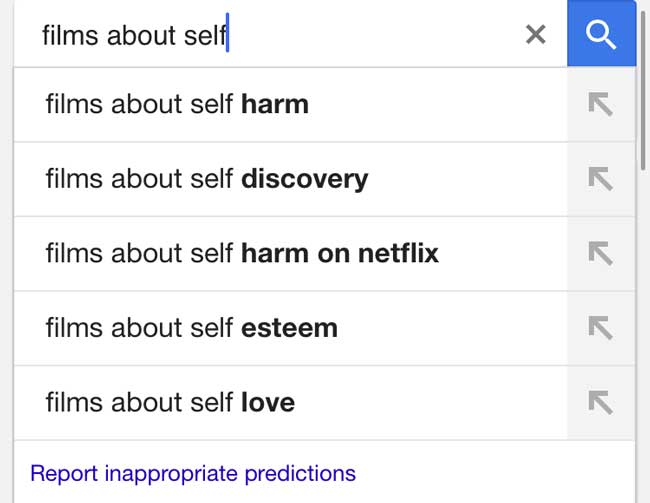Choose the 'films about self love' suggestion
Image resolution: width=650 pixels, height=503 pixels.
(x=170, y=402)
